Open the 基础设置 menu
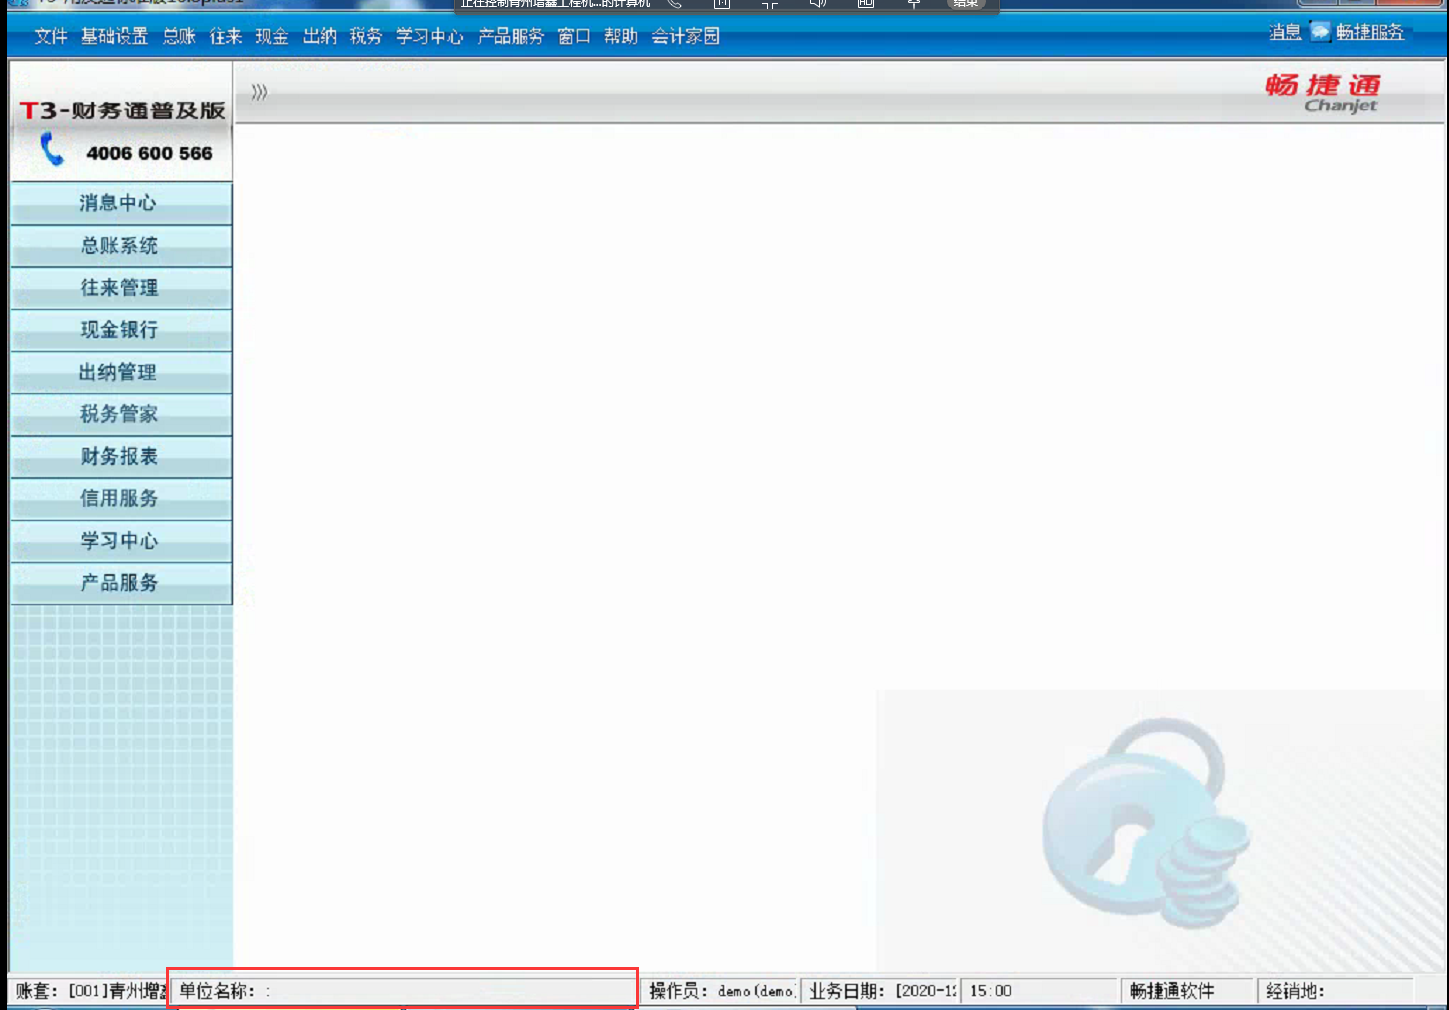The height and width of the screenshot is (1010, 1449). pyautogui.click(x=115, y=36)
